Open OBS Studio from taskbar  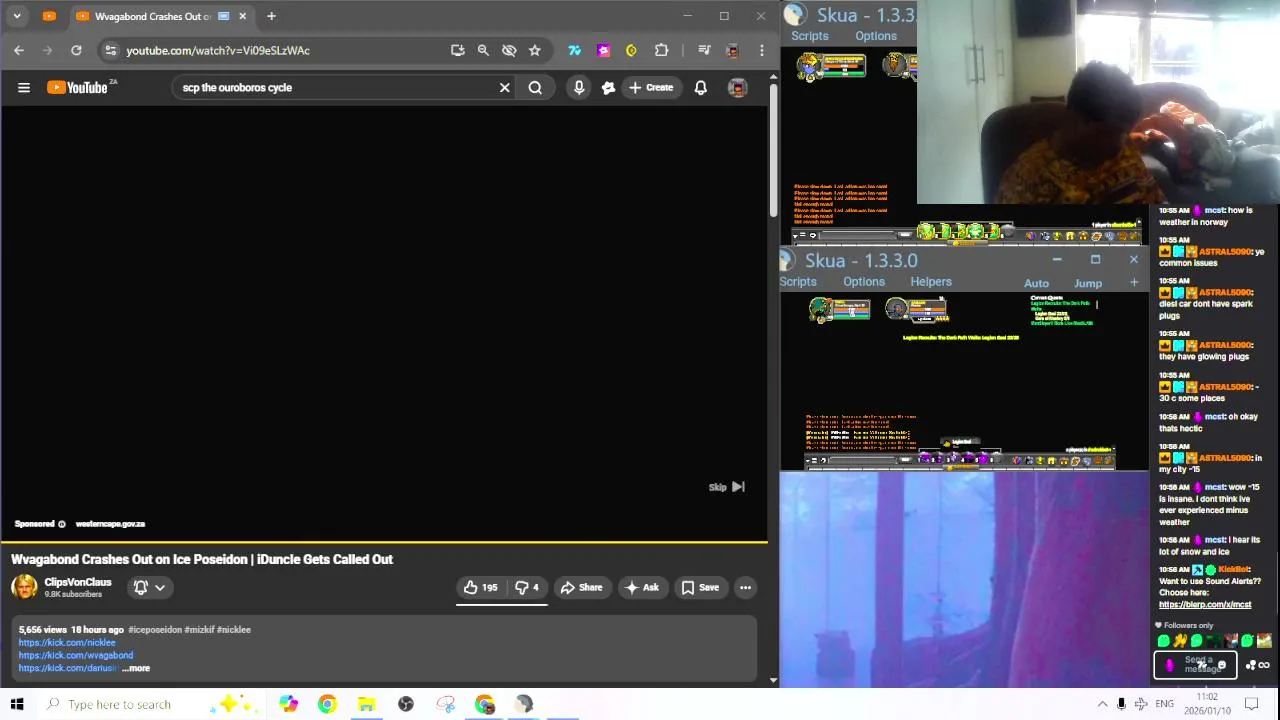(405, 704)
